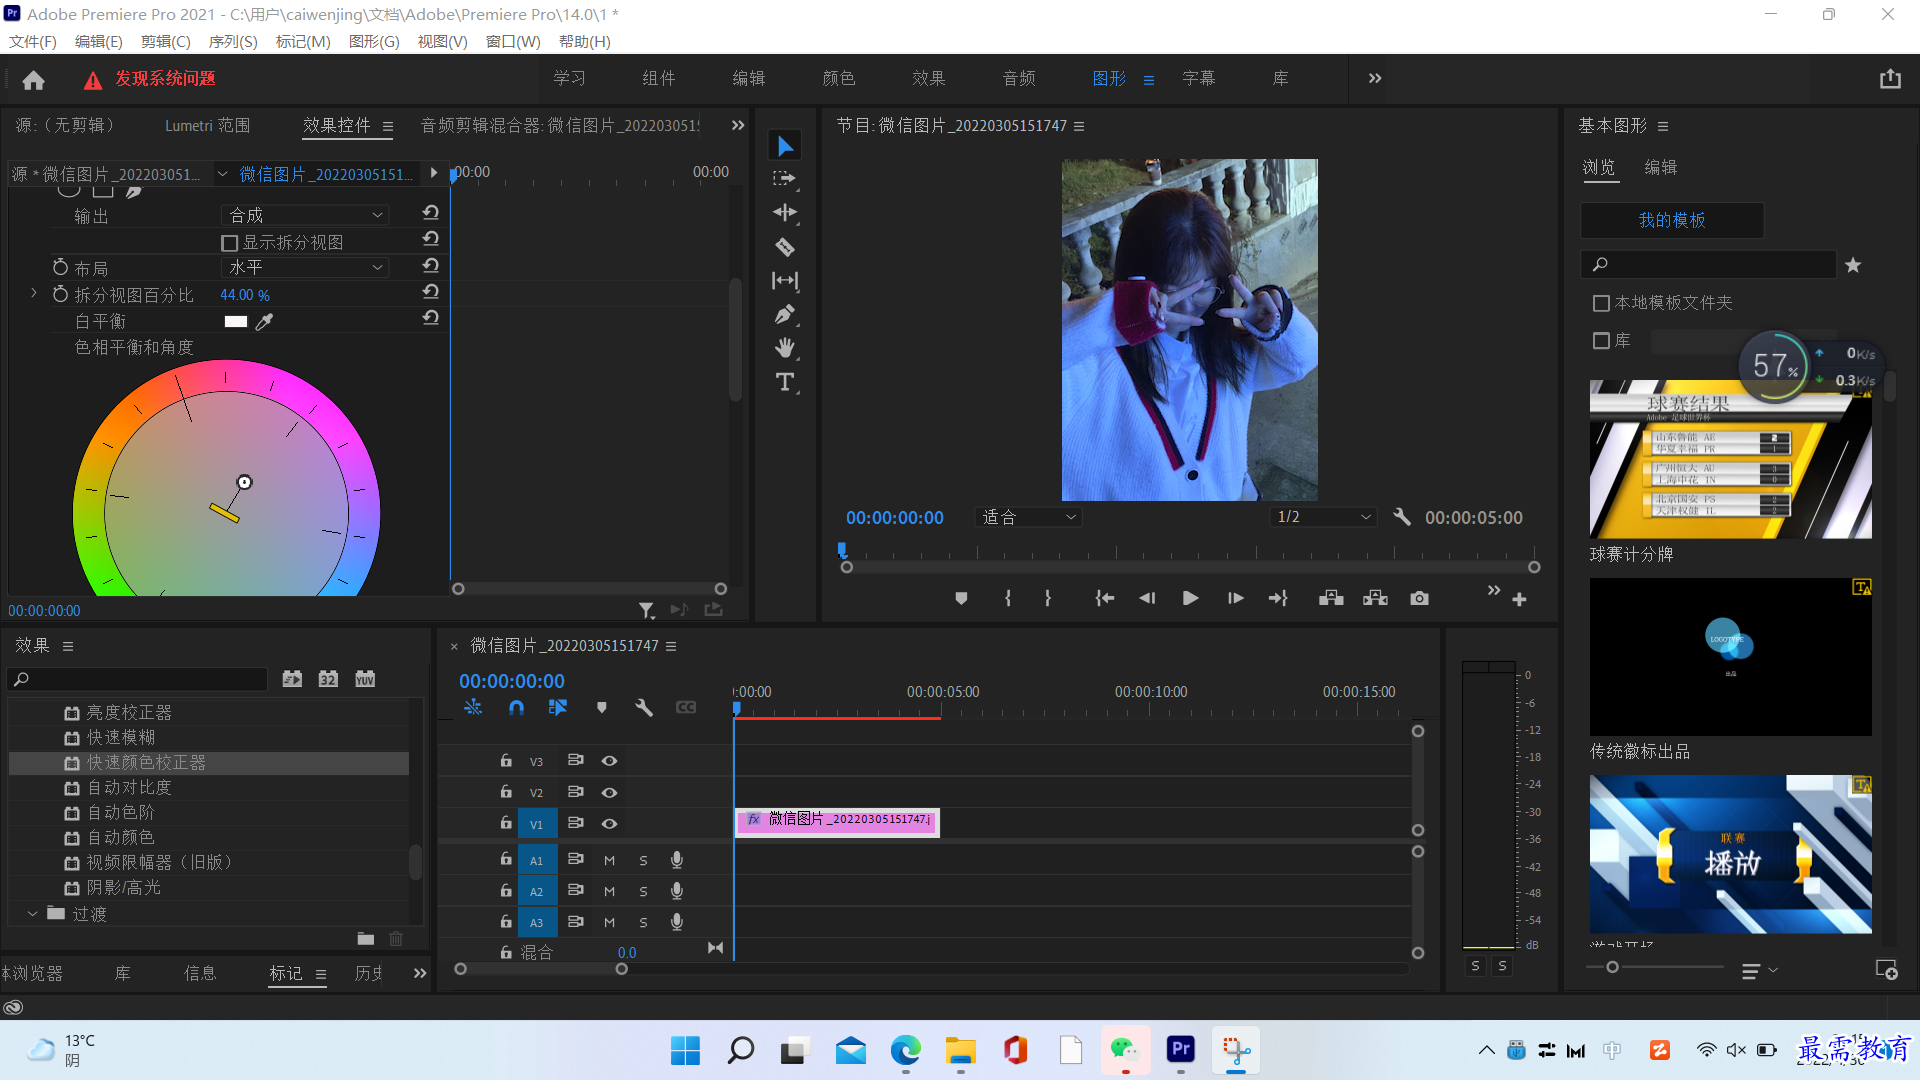Step back one frame in Program monitor
The height and width of the screenshot is (1080, 1920).
point(1147,598)
